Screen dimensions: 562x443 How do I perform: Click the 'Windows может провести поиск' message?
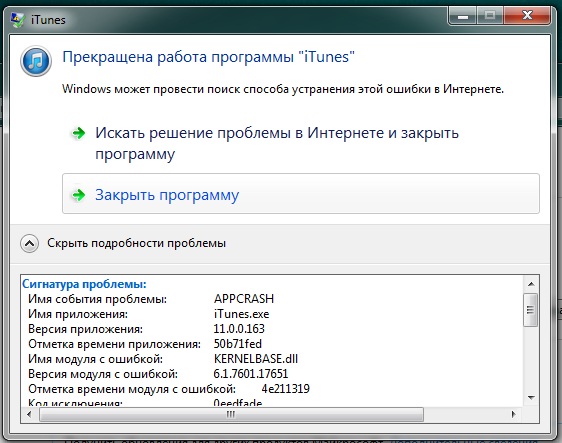pos(283,89)
